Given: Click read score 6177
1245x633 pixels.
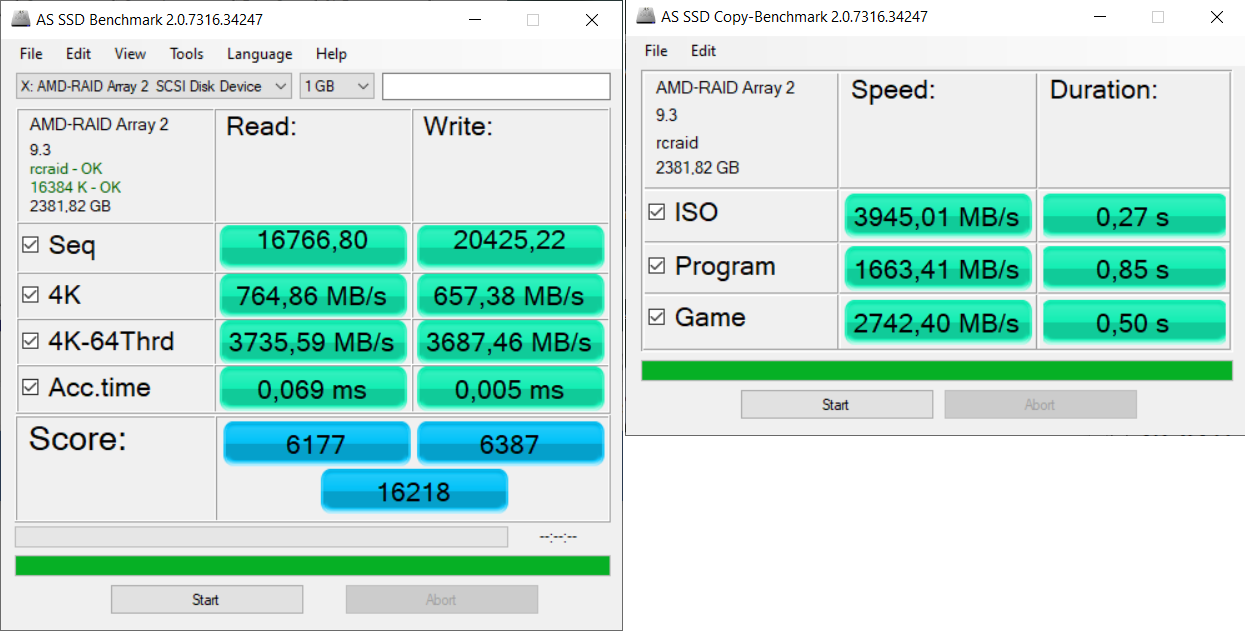Looking at the screenshot, I should tap(316, 443).
